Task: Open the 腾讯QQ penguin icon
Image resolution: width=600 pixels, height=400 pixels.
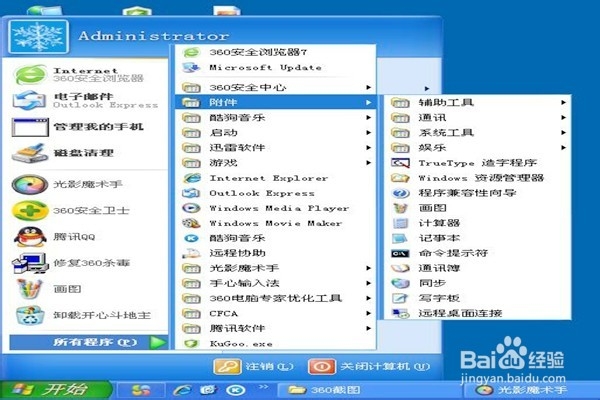Action: [30, 237]
